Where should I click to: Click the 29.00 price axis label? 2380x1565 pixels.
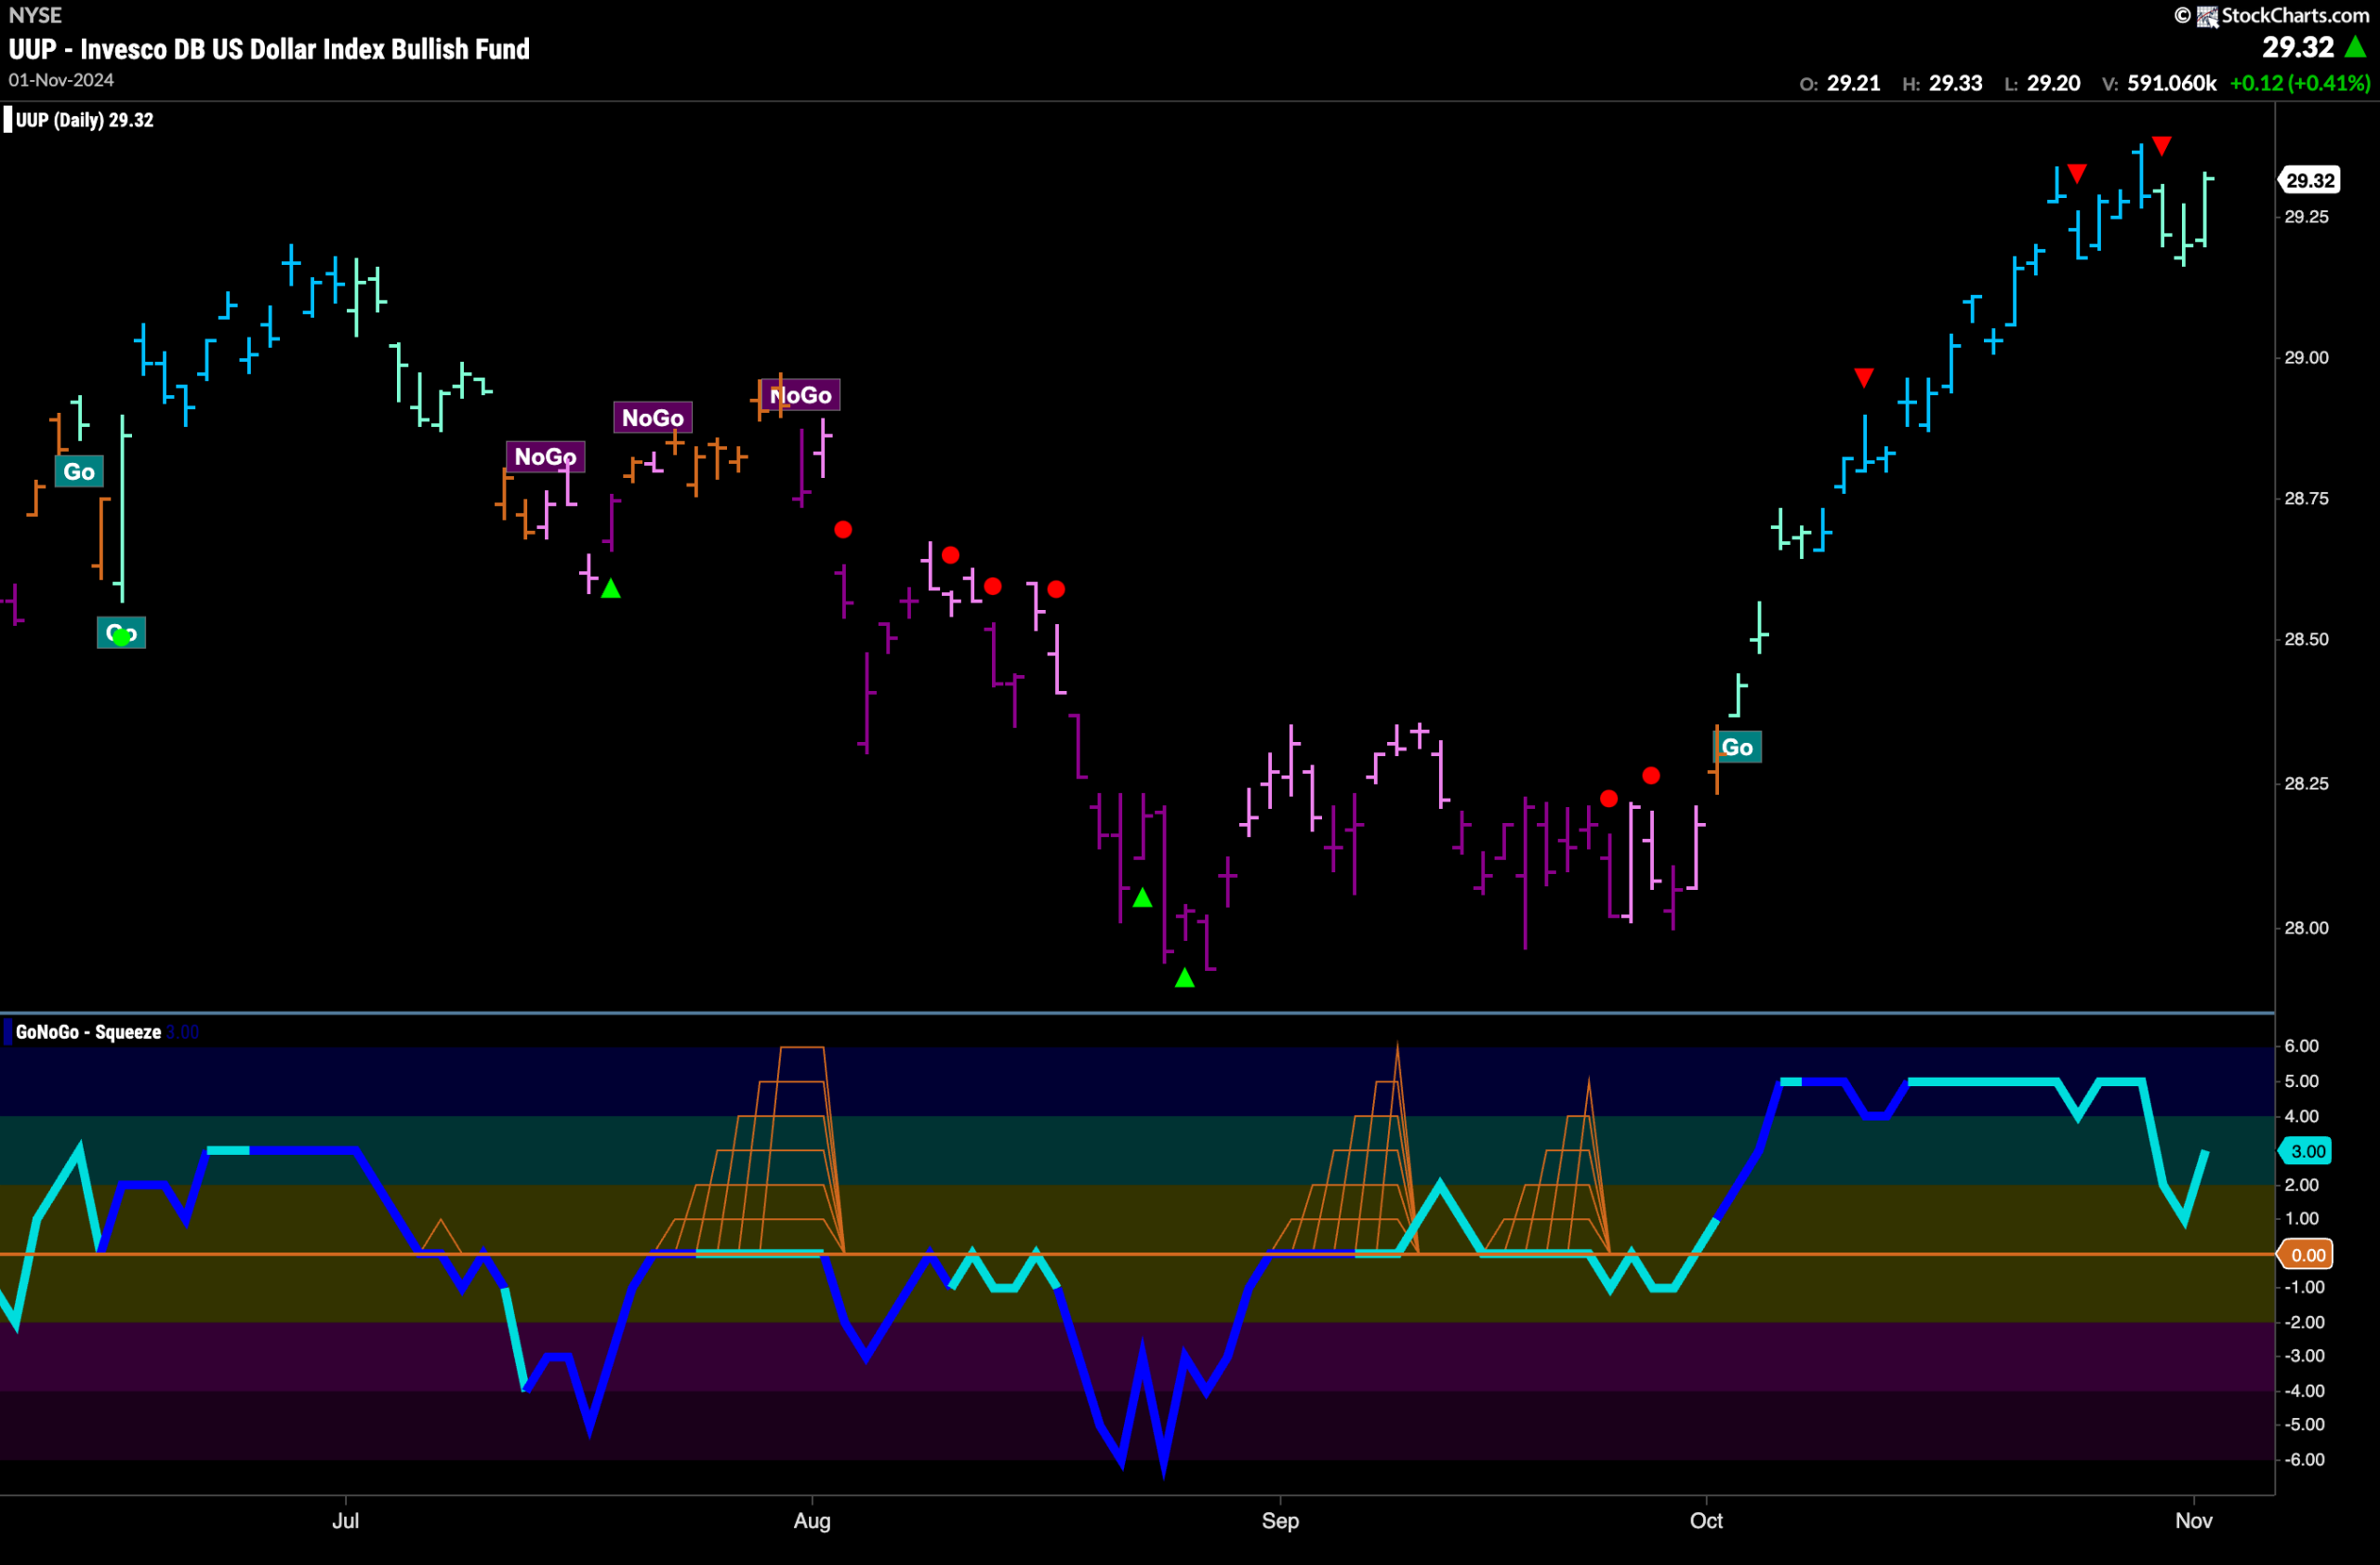pos(2307,358)
